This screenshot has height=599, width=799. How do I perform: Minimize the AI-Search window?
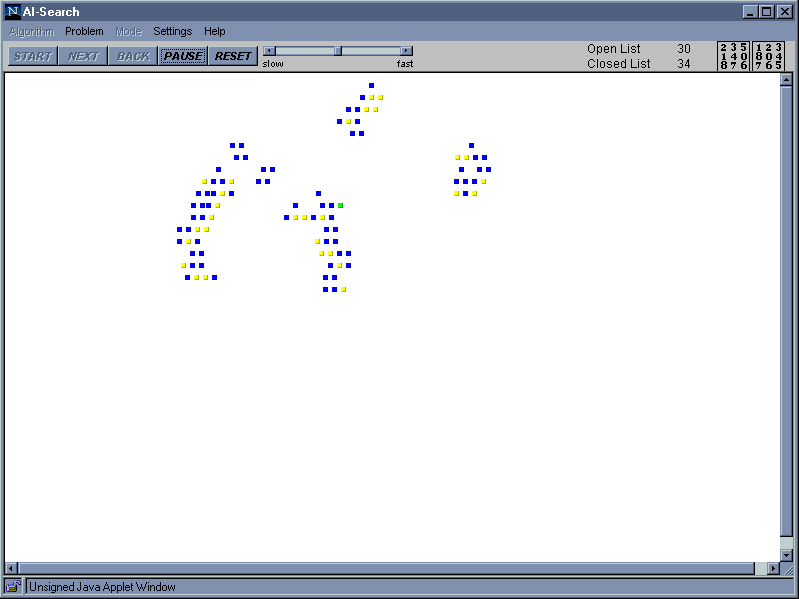[x=750, y=12]
